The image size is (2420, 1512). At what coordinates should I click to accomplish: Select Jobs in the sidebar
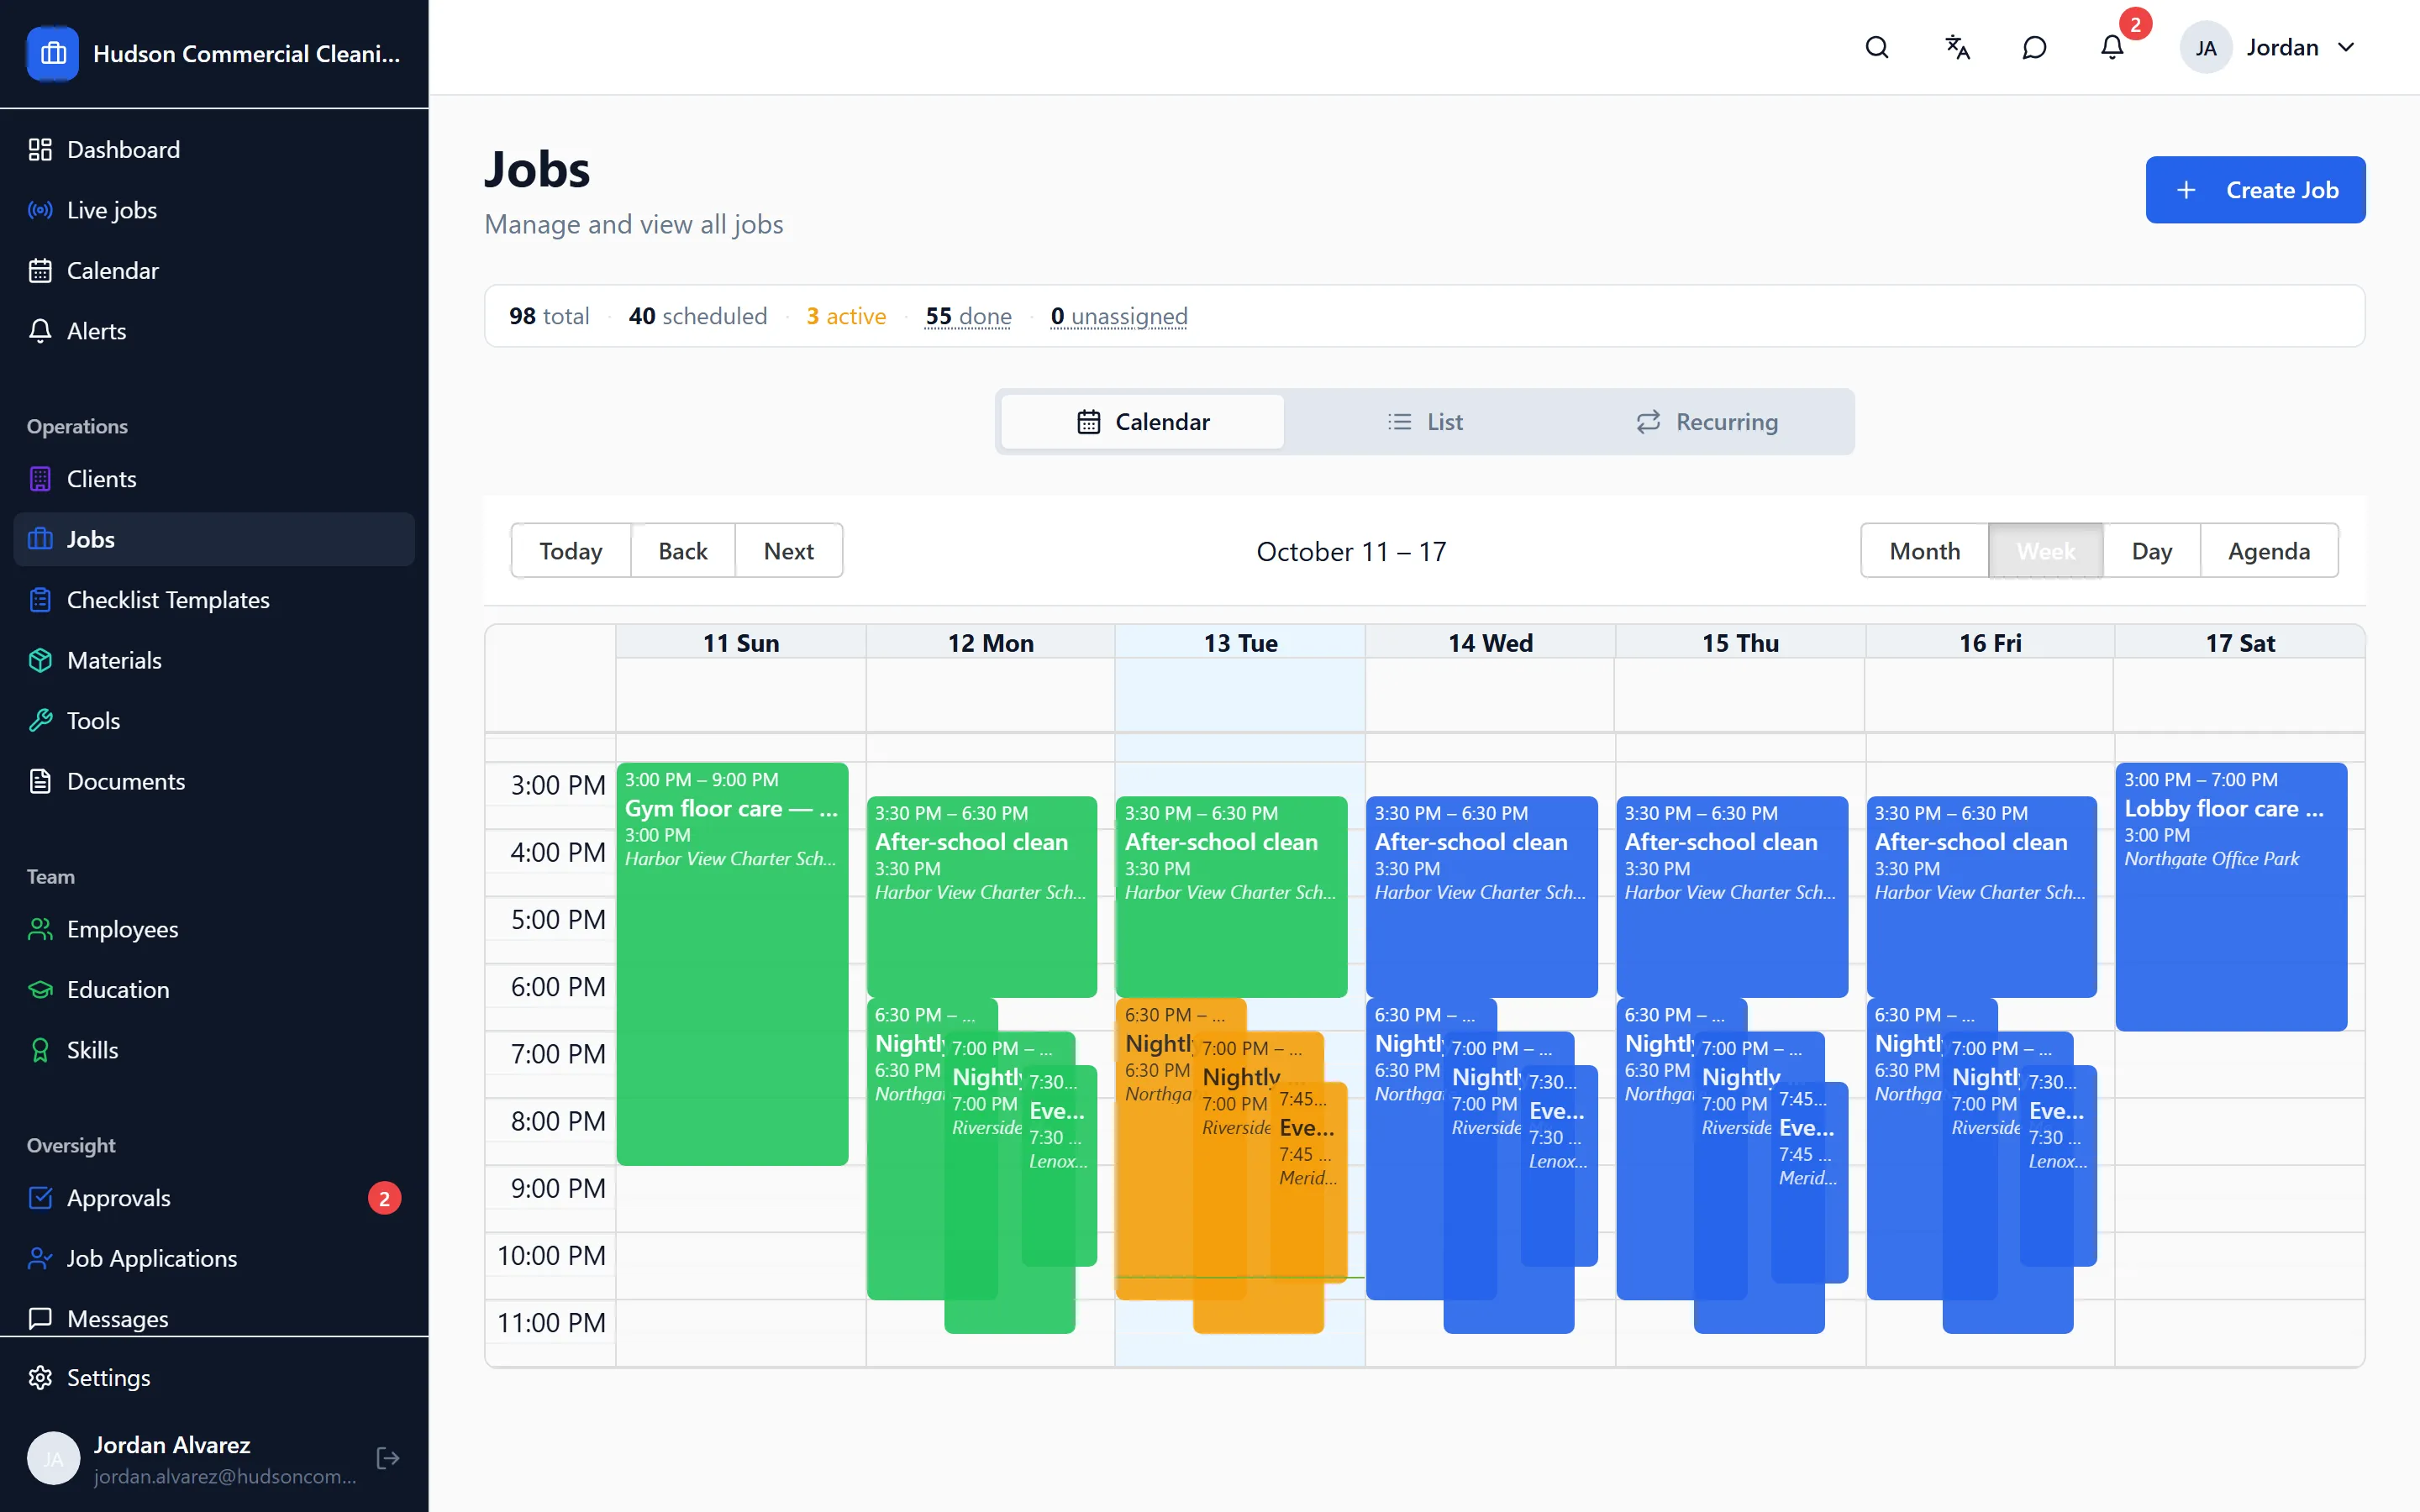(214, 539)
